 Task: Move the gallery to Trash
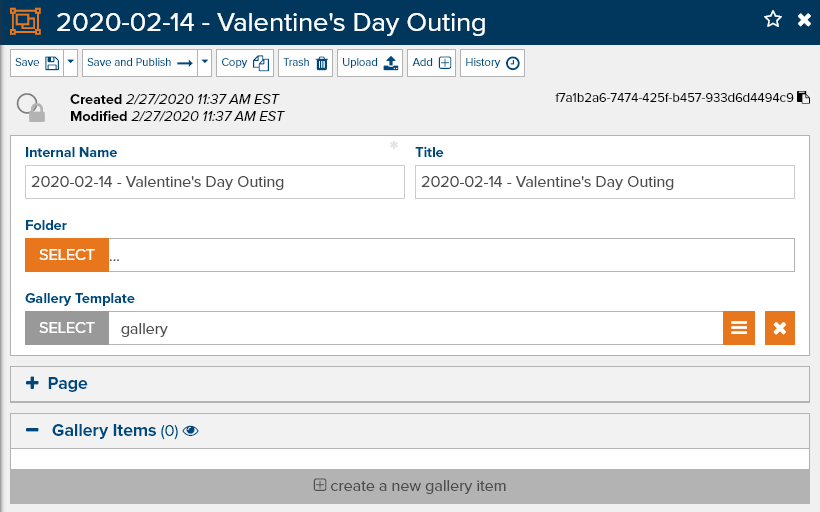click(x=305, y=63)
